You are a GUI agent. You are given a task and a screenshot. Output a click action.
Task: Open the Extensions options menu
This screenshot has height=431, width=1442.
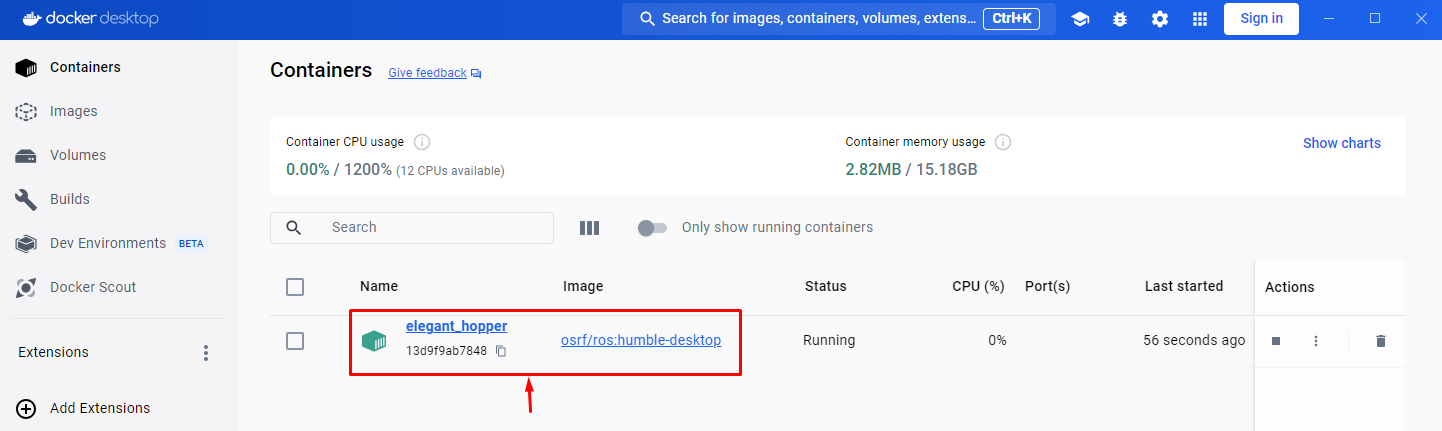point(206,353)
